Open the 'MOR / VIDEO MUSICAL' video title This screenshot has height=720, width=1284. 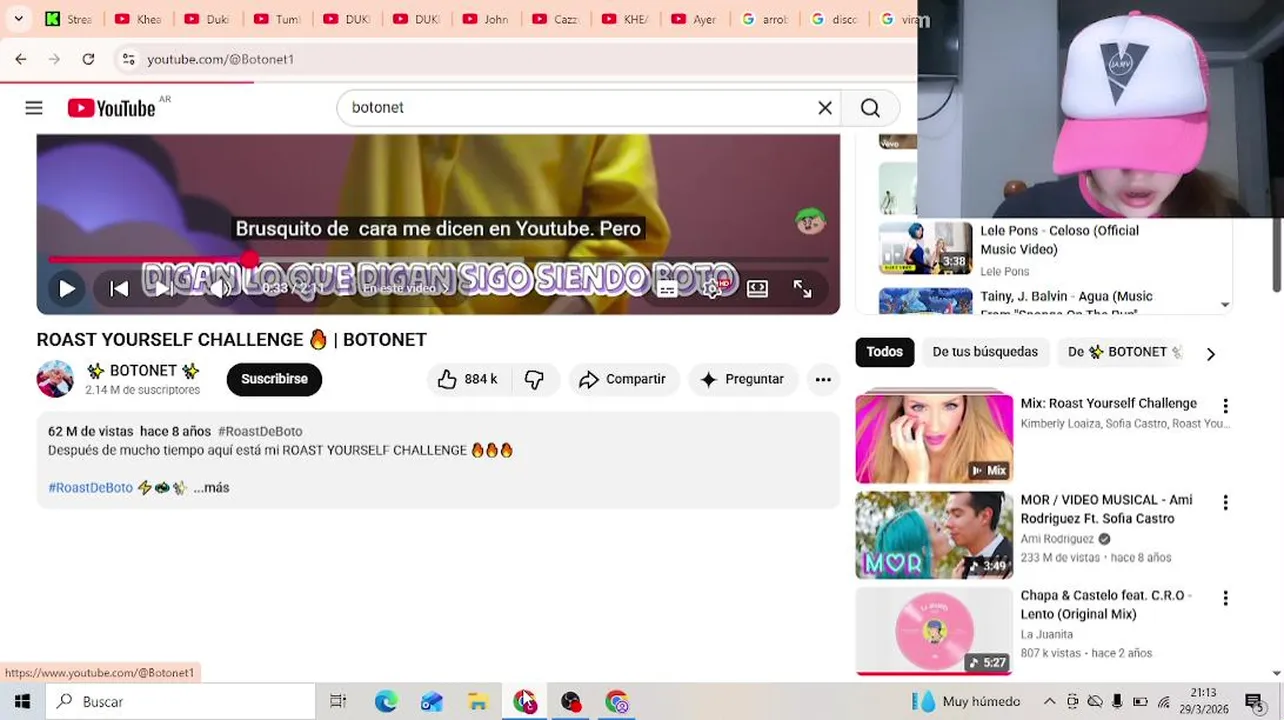point(1106,509)
